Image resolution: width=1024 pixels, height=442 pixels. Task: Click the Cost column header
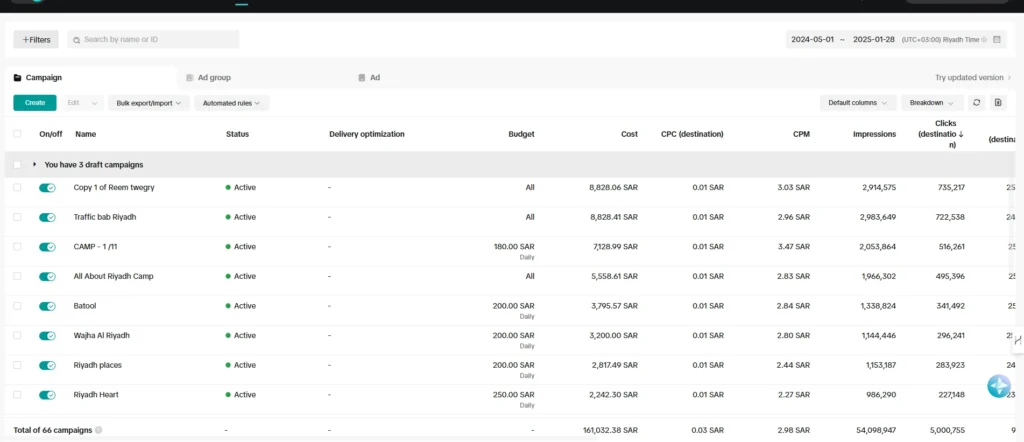(630, 134)
